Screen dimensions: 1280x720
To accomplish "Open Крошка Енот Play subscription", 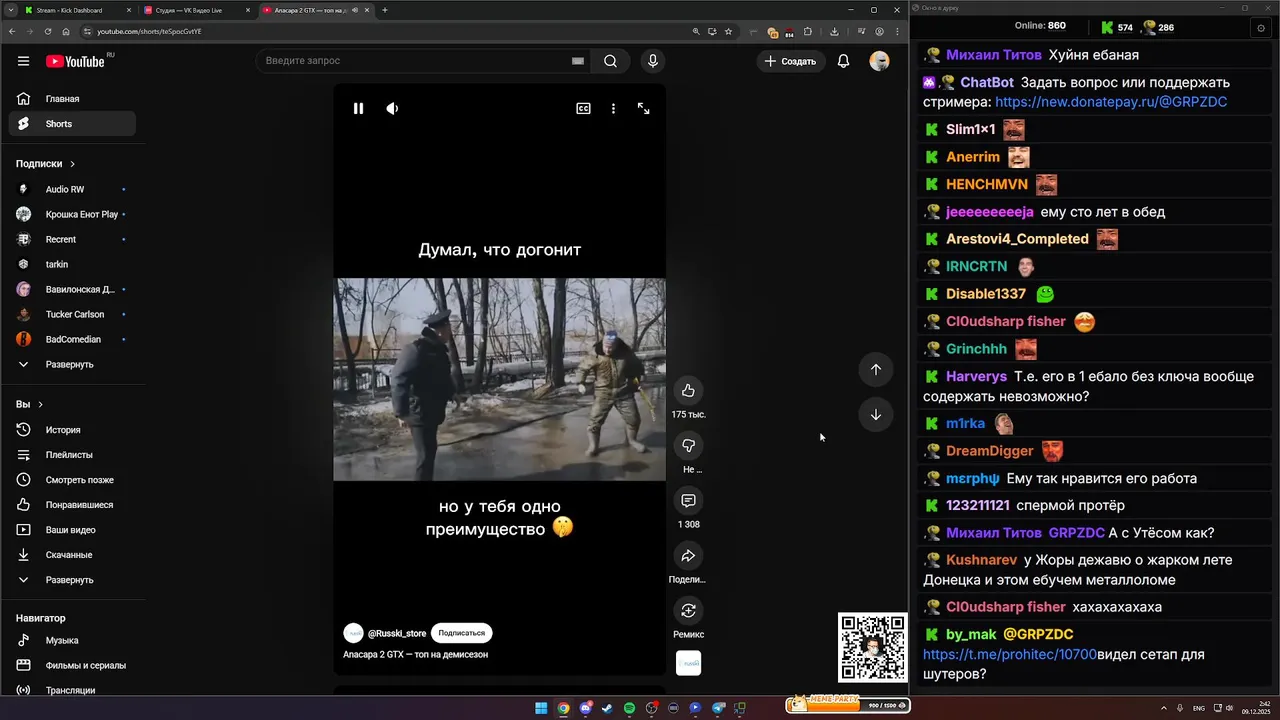I will pyautogui.click(x=72, y=214).
